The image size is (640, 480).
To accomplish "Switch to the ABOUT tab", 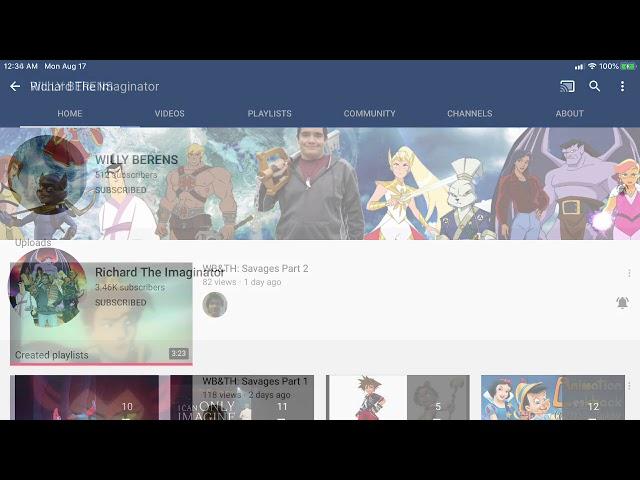I will pyautogui.click(x=569, y=113).
